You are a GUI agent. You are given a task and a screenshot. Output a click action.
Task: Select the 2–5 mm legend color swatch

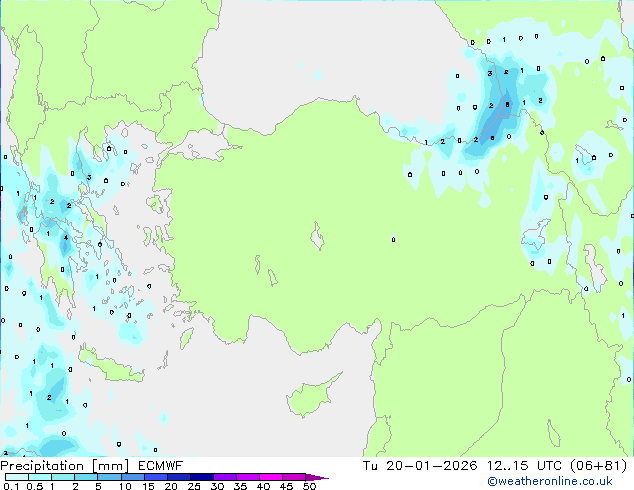click(x=87, y=477)
